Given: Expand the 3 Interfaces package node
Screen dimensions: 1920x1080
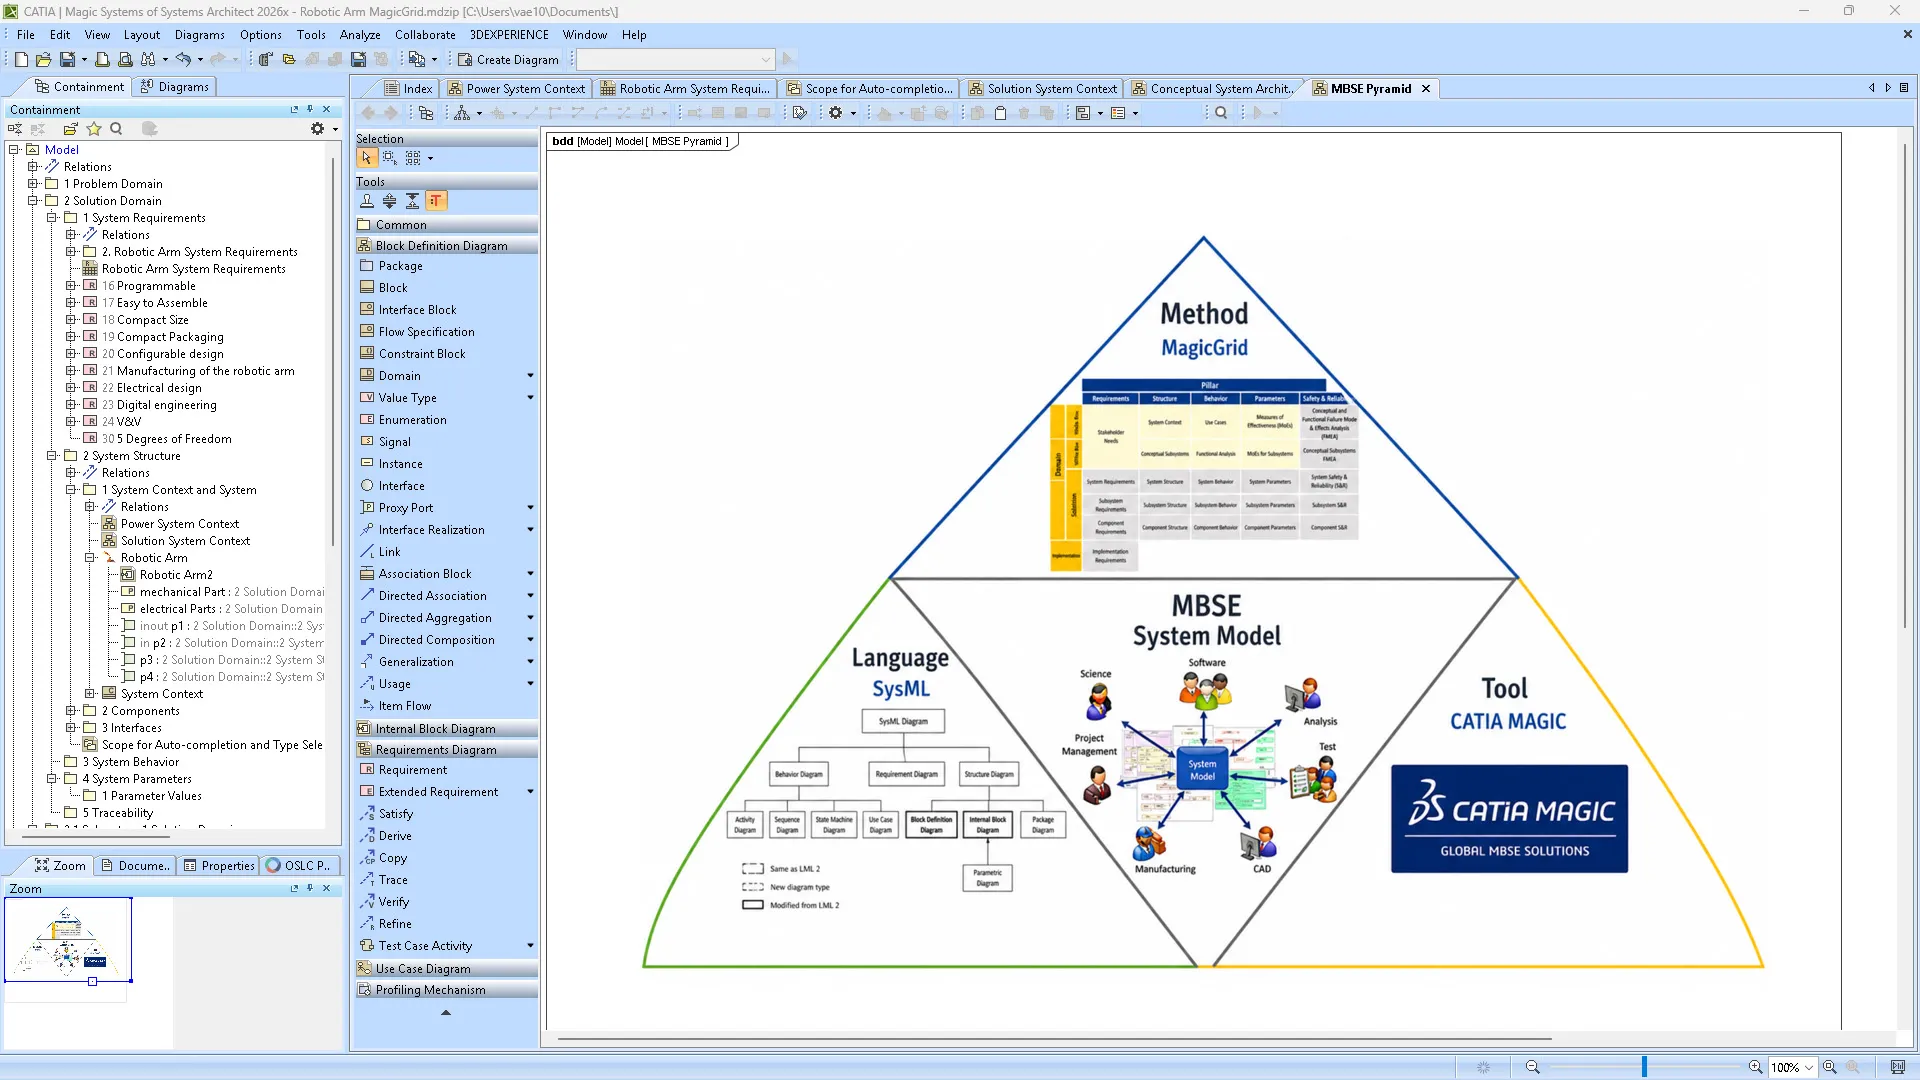Looking at the screenshot, I should click(70, 728).
